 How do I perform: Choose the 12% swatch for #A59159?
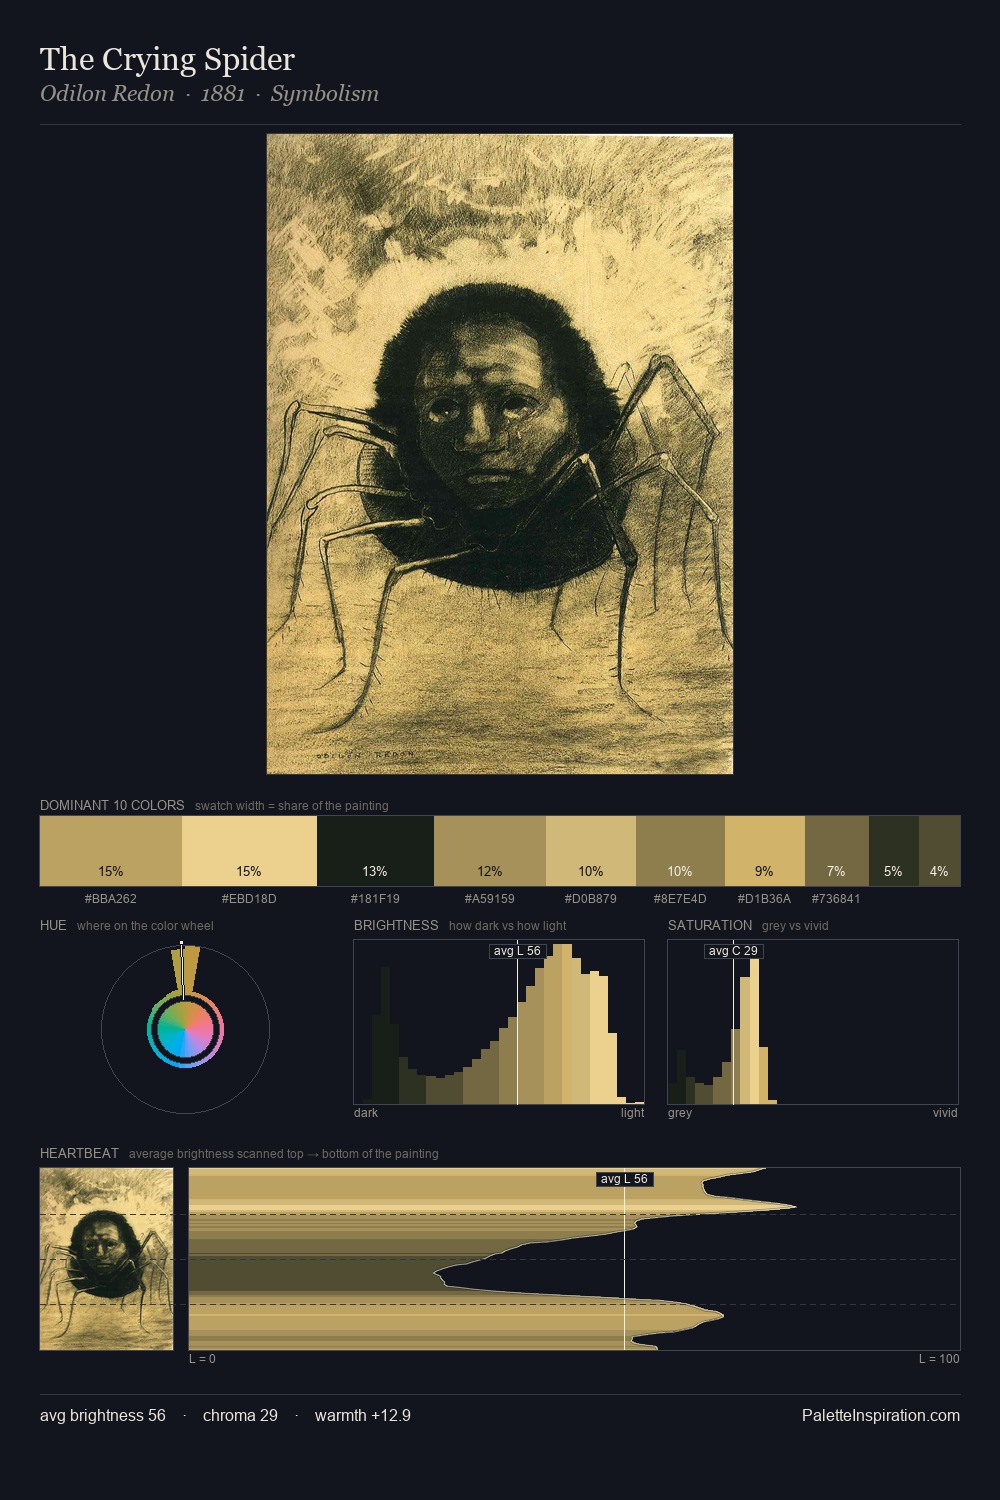(490, 851)
